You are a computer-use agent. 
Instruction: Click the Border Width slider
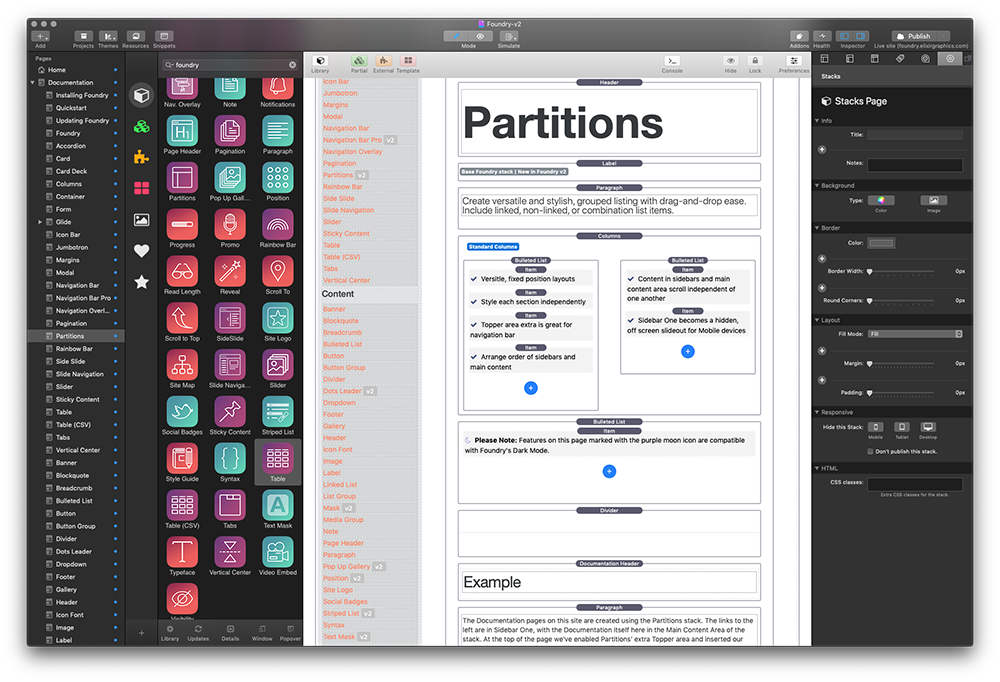[x=901, y=272]
